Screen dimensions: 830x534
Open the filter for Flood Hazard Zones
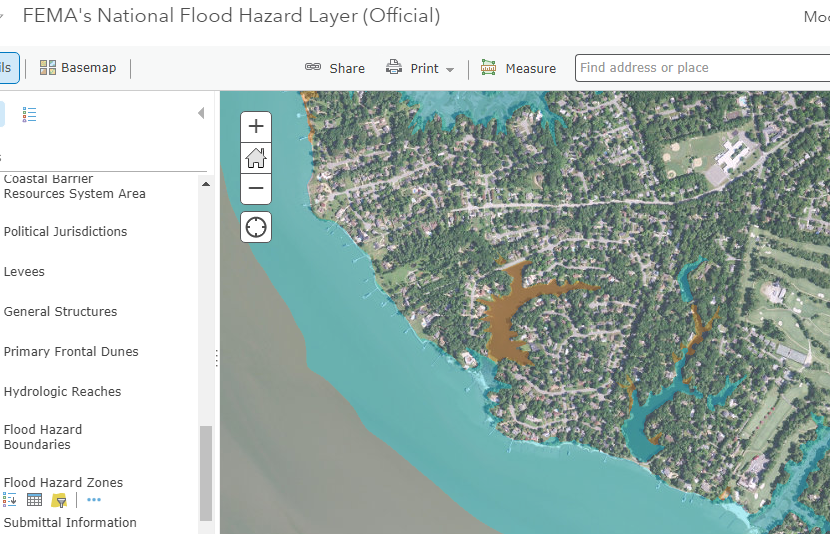pyautogui.click(x=59, y=500)
